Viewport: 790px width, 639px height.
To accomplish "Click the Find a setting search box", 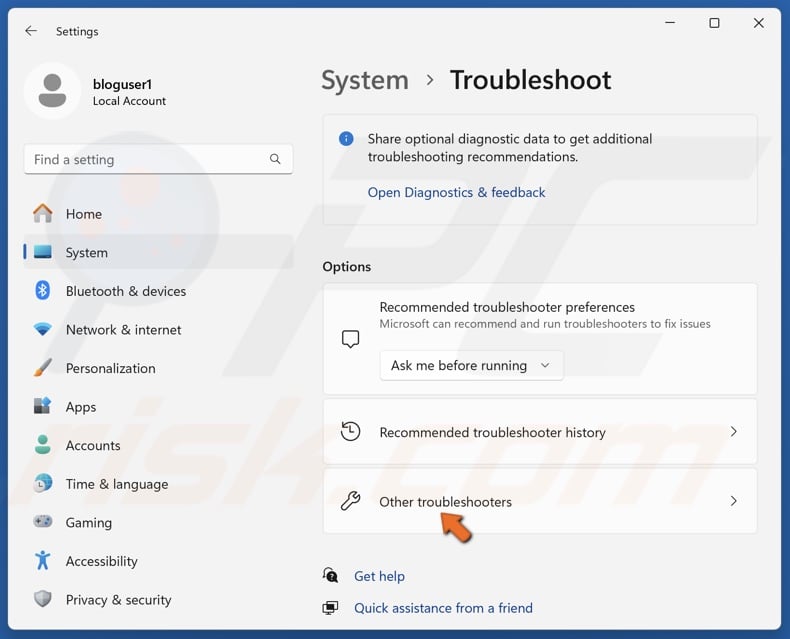I will click(158, 159).
